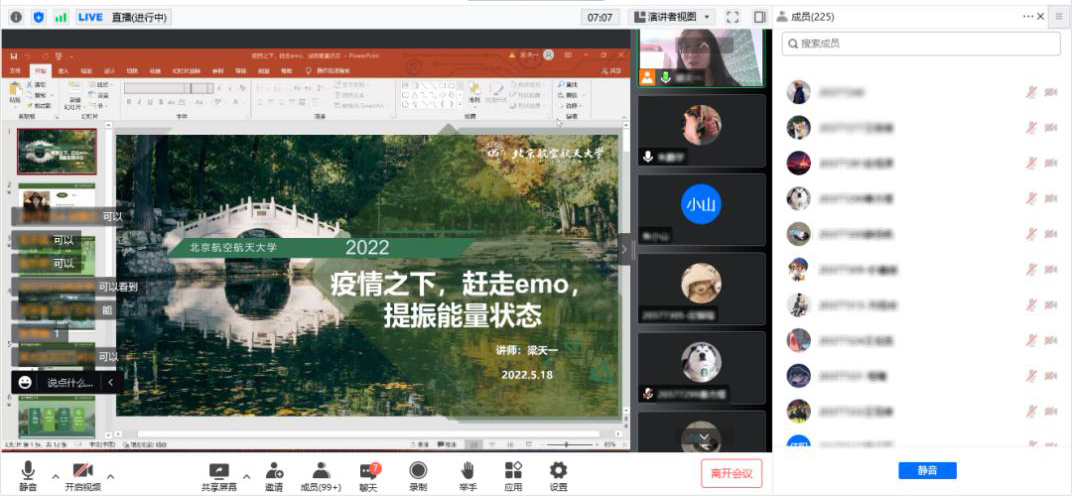Open the 应用 (Apps) icon
The width and height of the screenshot is (1072, 496).
pos(513,471)
